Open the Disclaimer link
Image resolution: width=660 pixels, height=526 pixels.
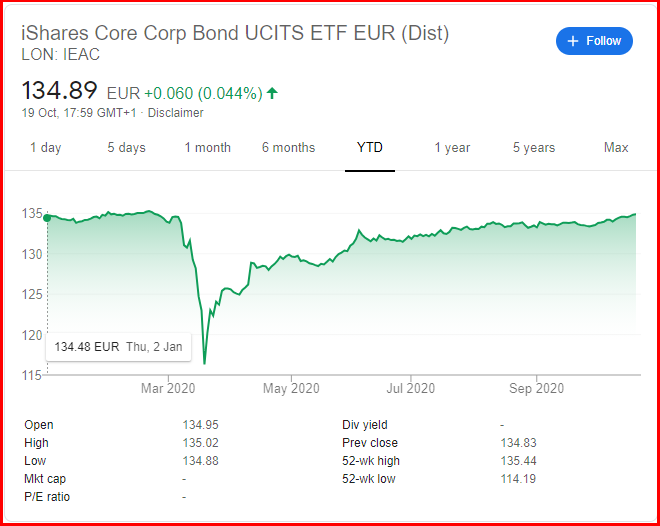[176, 113]
